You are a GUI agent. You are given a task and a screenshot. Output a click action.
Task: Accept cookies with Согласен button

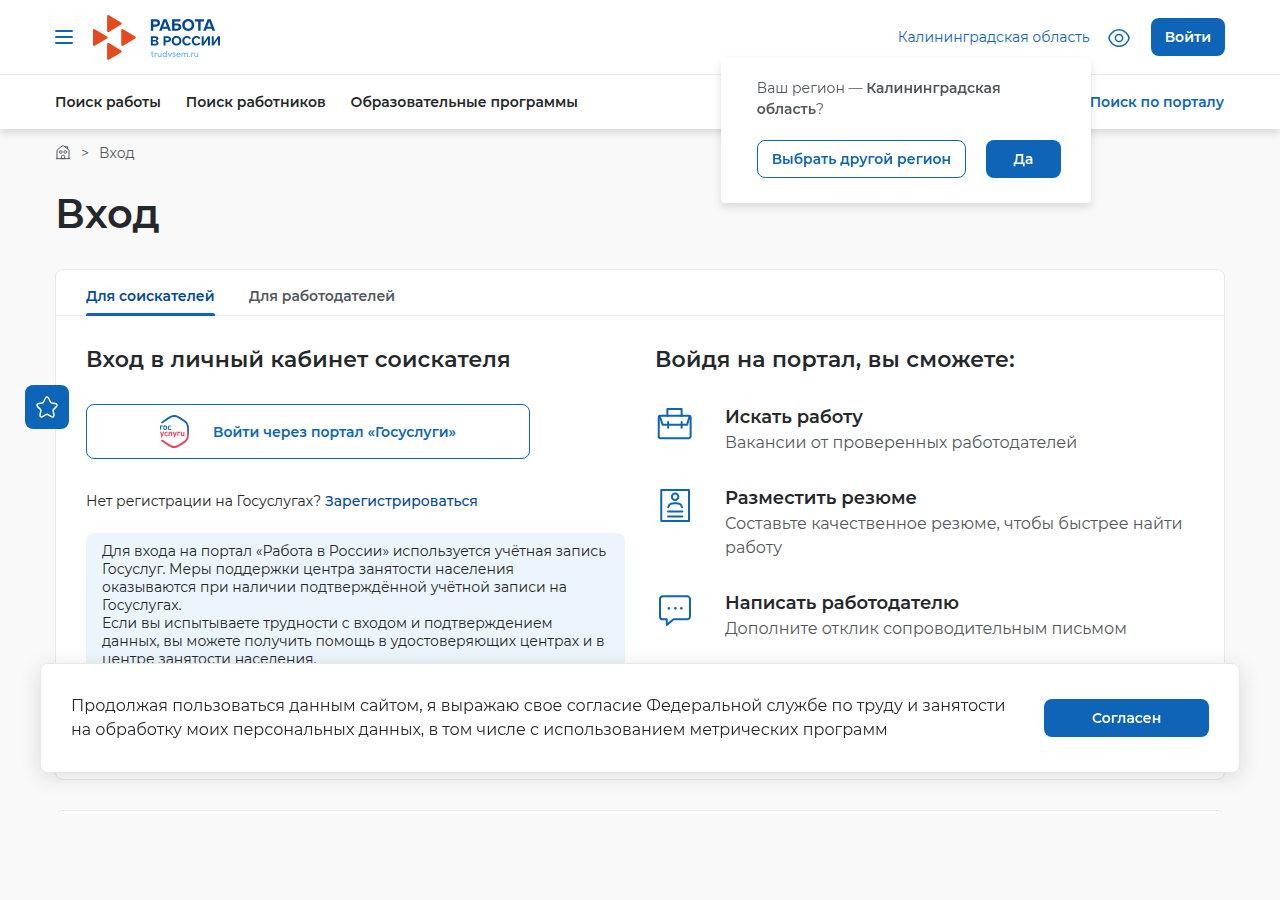(1126, 718)
